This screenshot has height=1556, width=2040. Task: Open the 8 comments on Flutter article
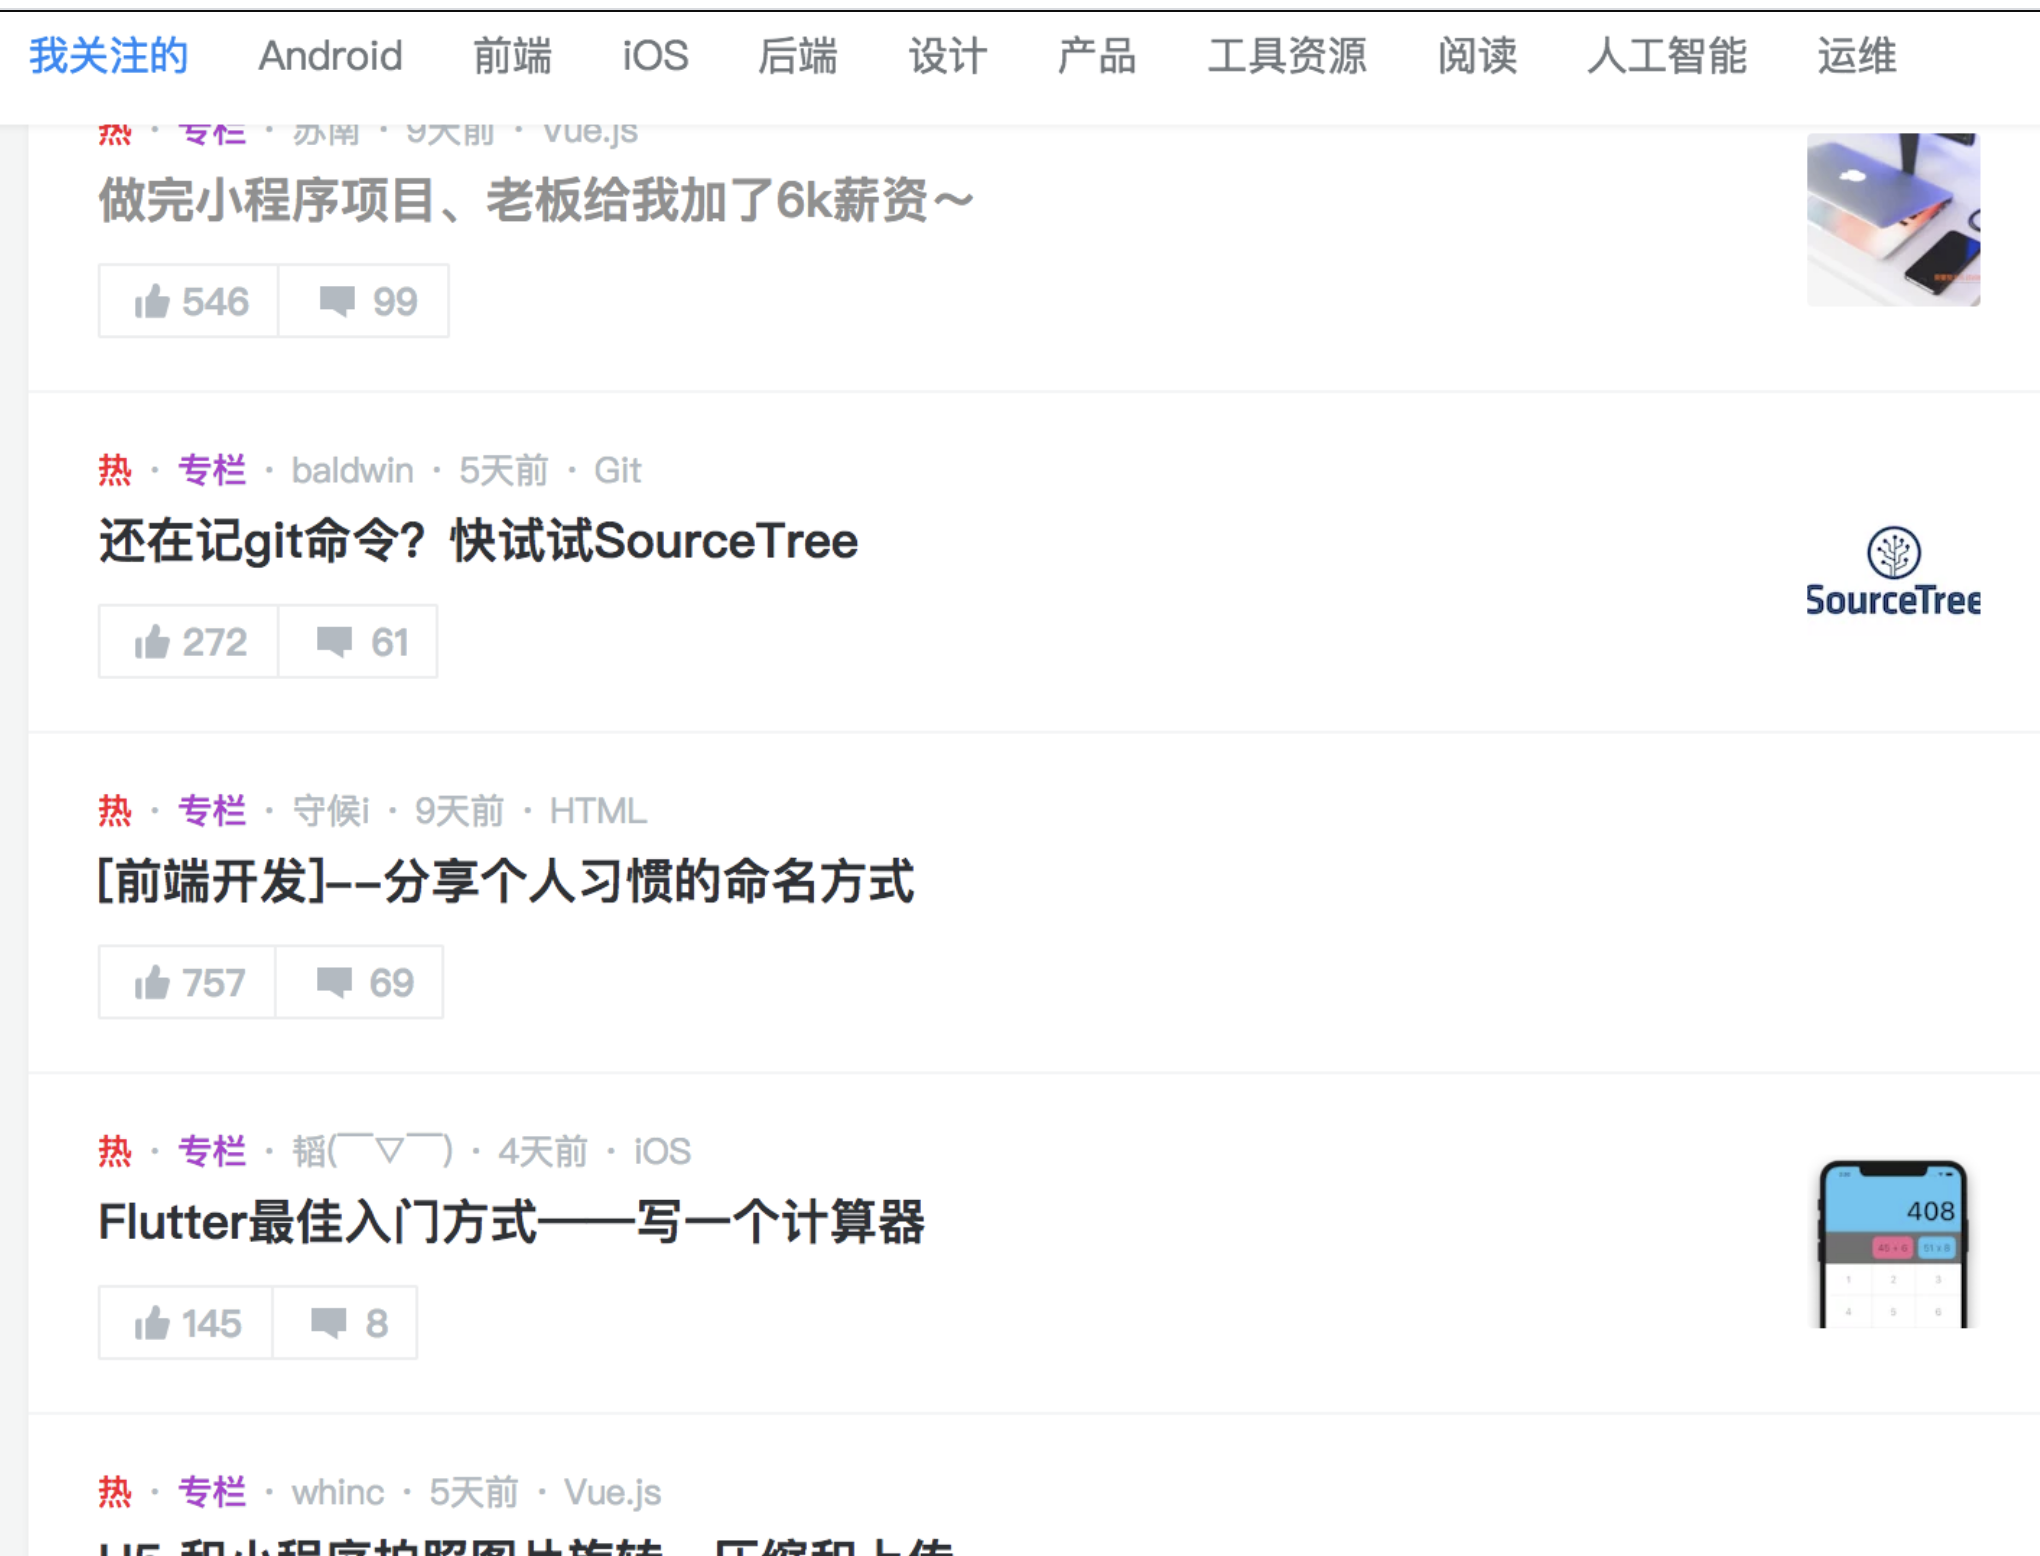click(345, 1322)
